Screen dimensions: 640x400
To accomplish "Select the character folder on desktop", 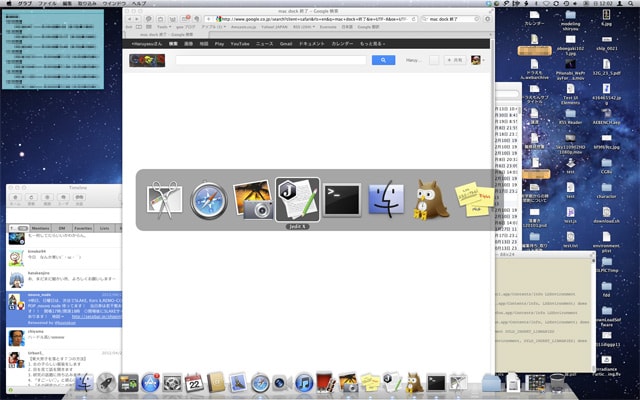I will pos(606,191).
